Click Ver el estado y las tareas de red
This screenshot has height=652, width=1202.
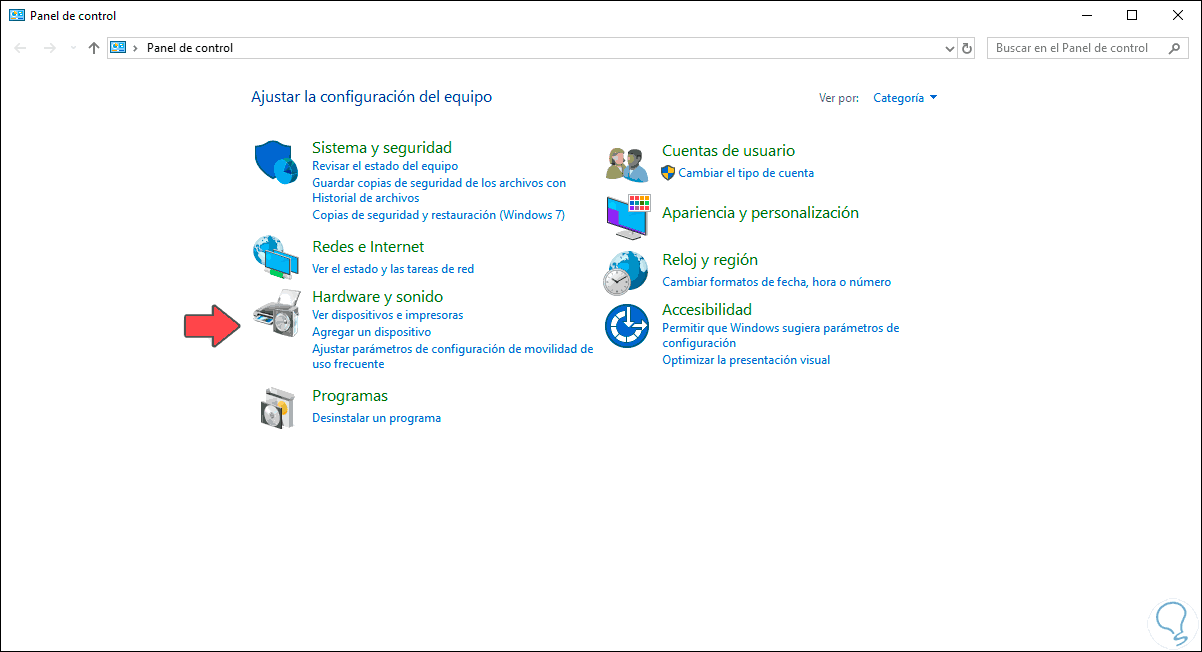[x=393, y=269]
